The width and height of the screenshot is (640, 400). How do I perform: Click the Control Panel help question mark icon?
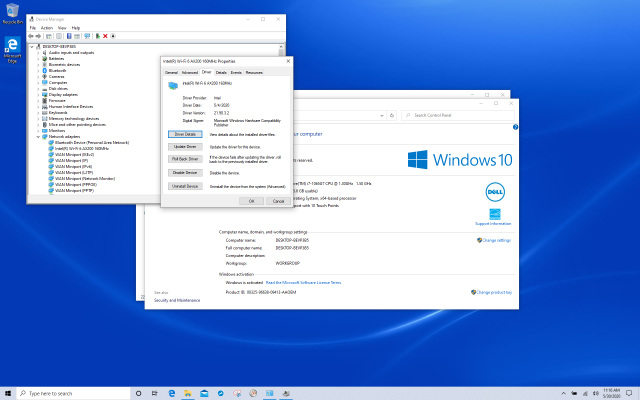click(x=514, y=129)
